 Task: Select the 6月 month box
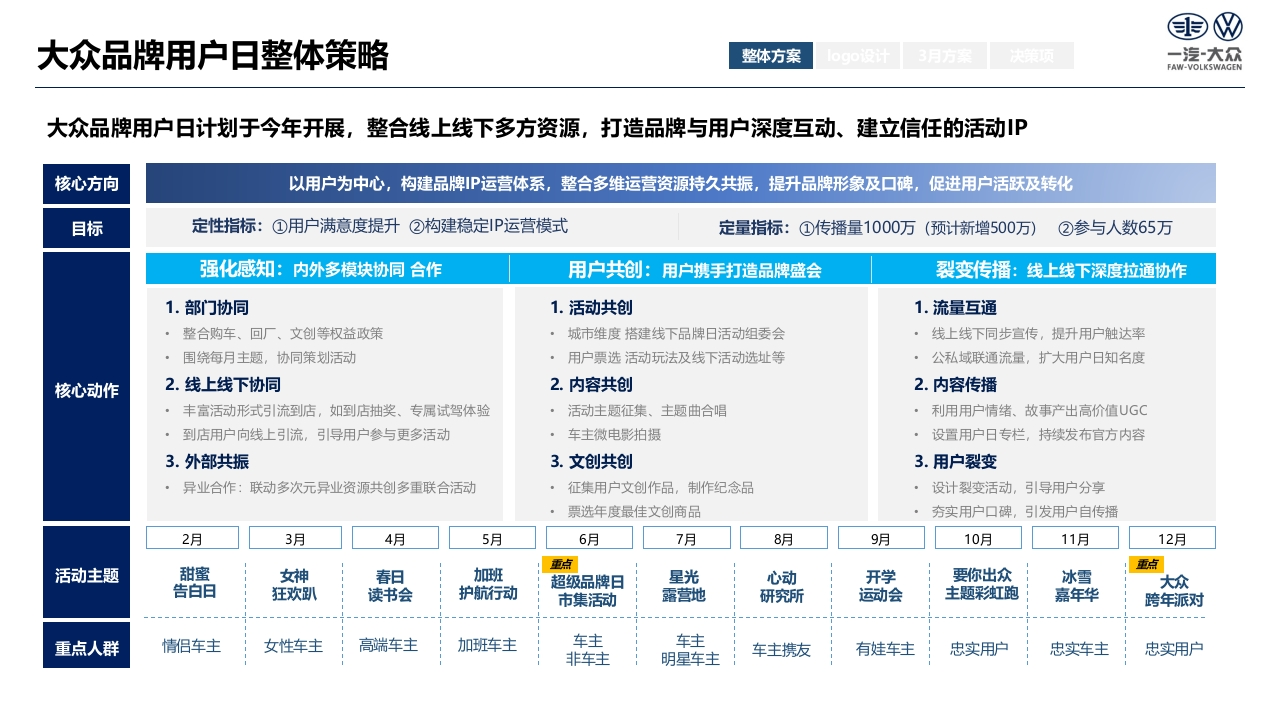pos(590,538)
